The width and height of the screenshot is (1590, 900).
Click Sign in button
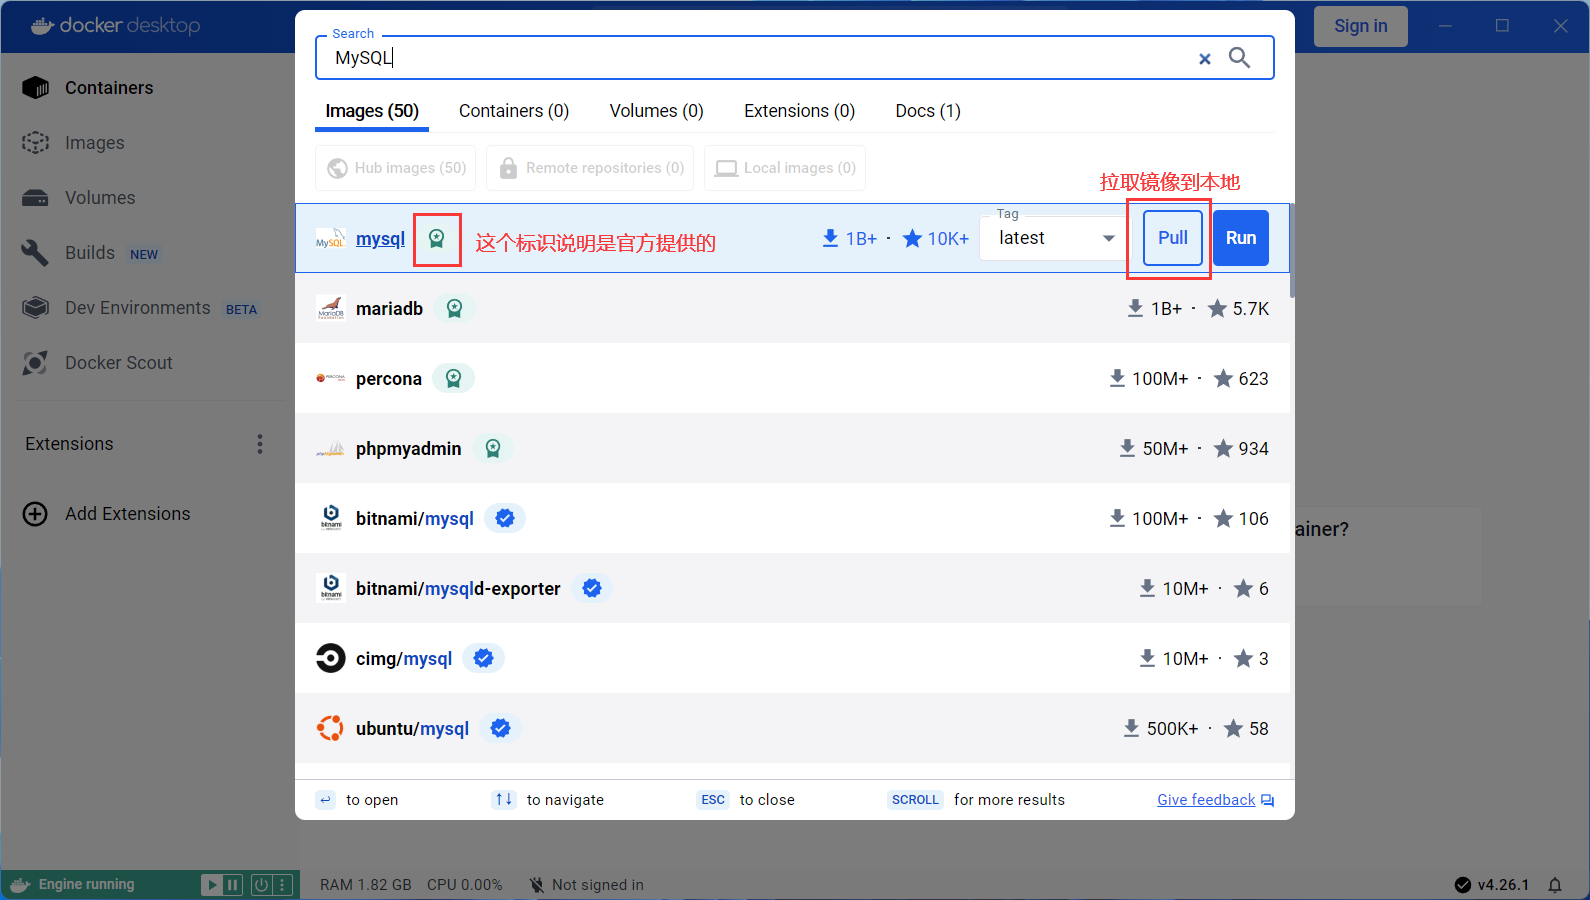[1361, 26]
